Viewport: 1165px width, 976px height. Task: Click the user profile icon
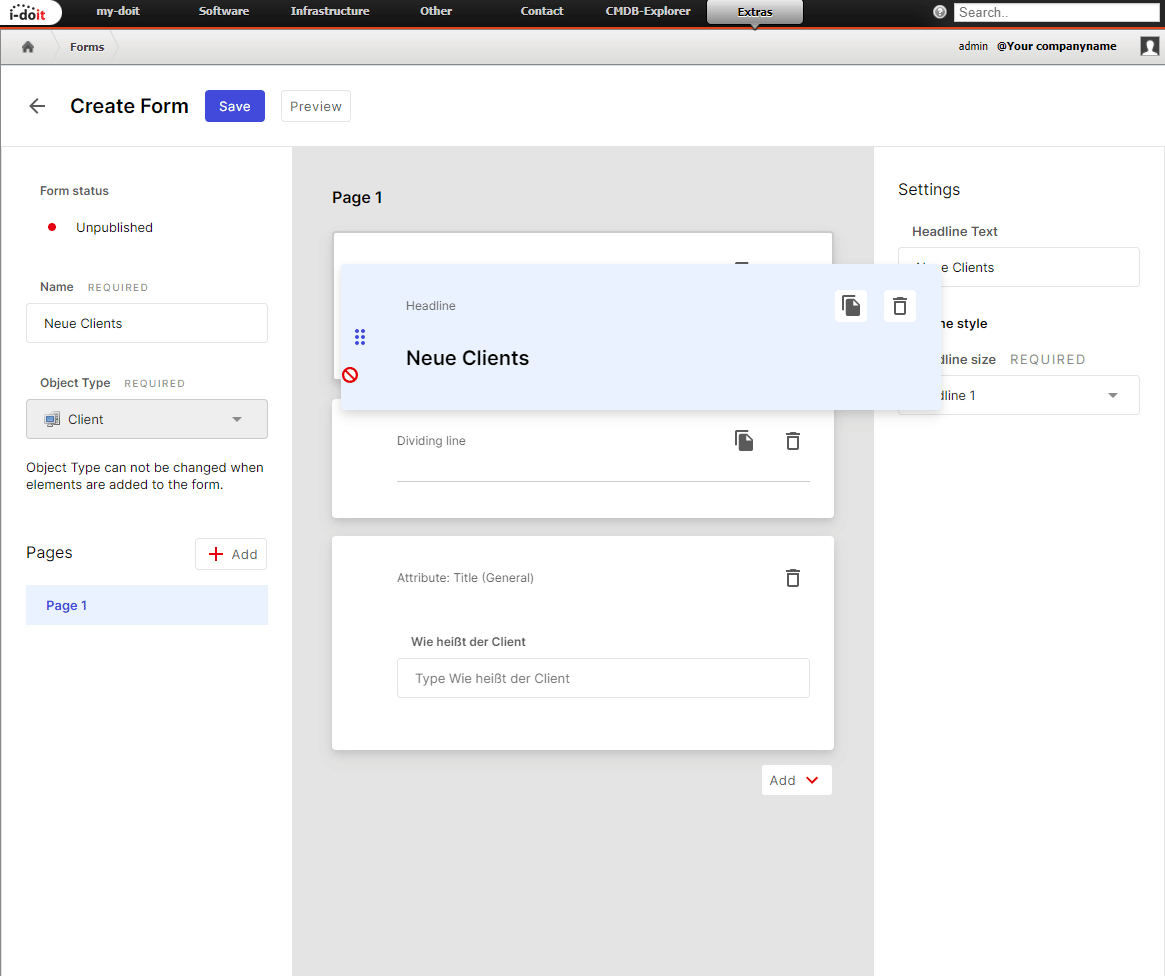(x=1149, y=46)
